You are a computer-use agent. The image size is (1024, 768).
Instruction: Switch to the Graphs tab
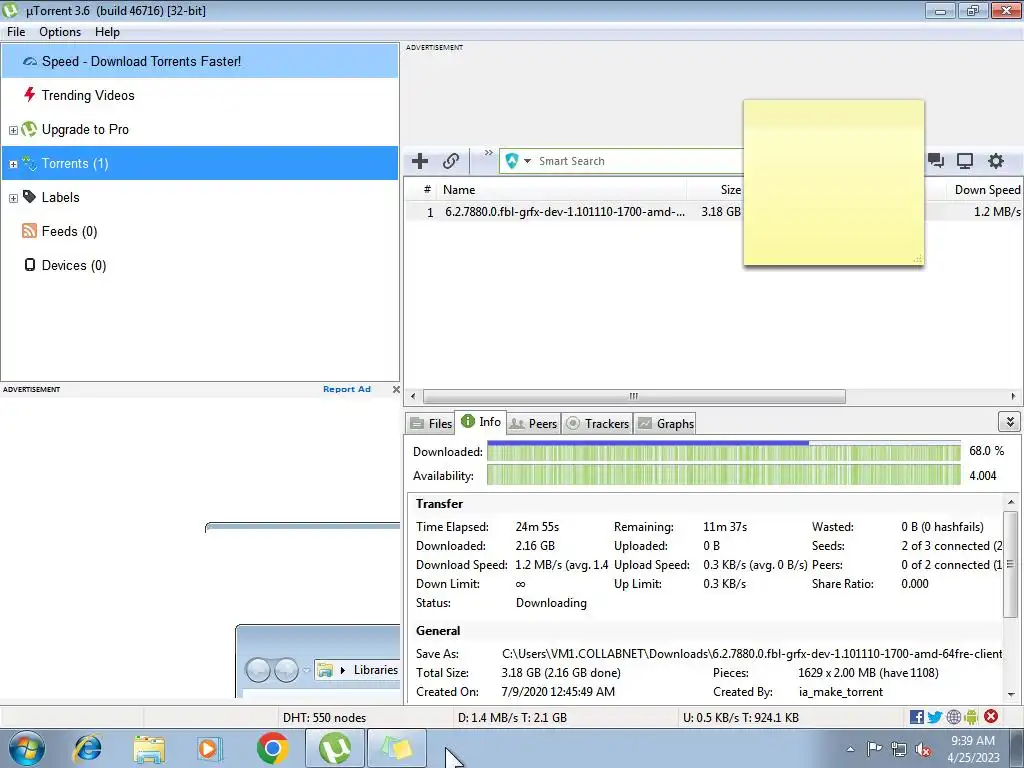[665, 423]
